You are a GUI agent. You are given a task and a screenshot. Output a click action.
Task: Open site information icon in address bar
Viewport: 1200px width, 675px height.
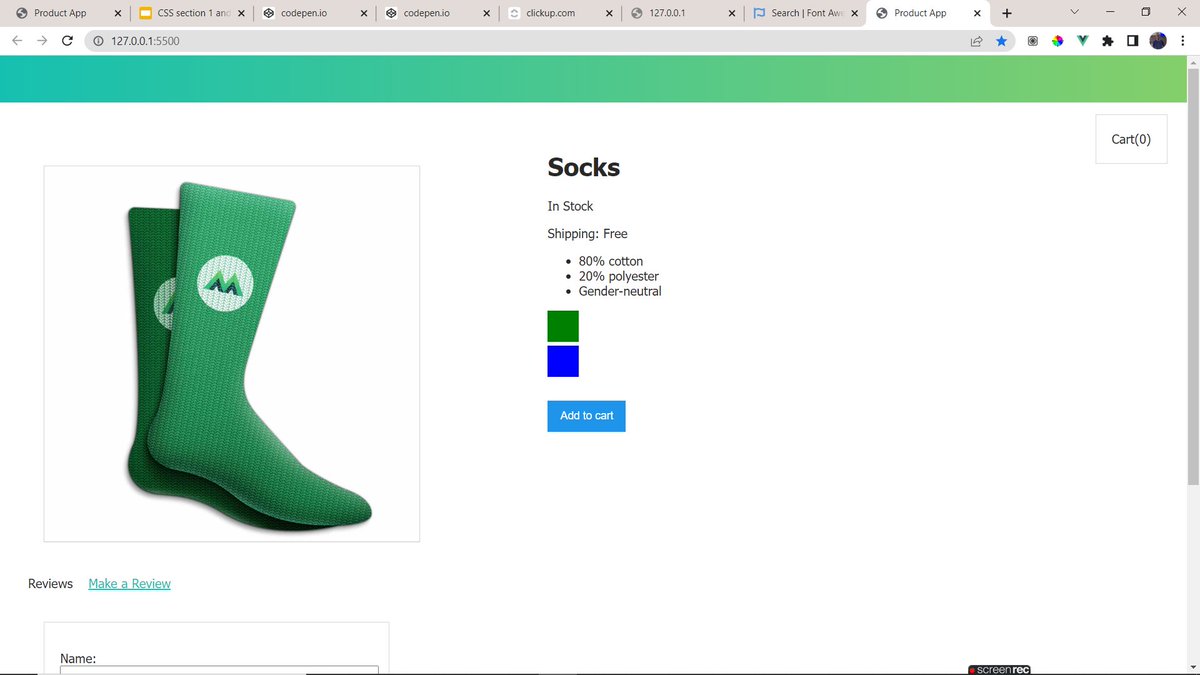tap(98, 41)
